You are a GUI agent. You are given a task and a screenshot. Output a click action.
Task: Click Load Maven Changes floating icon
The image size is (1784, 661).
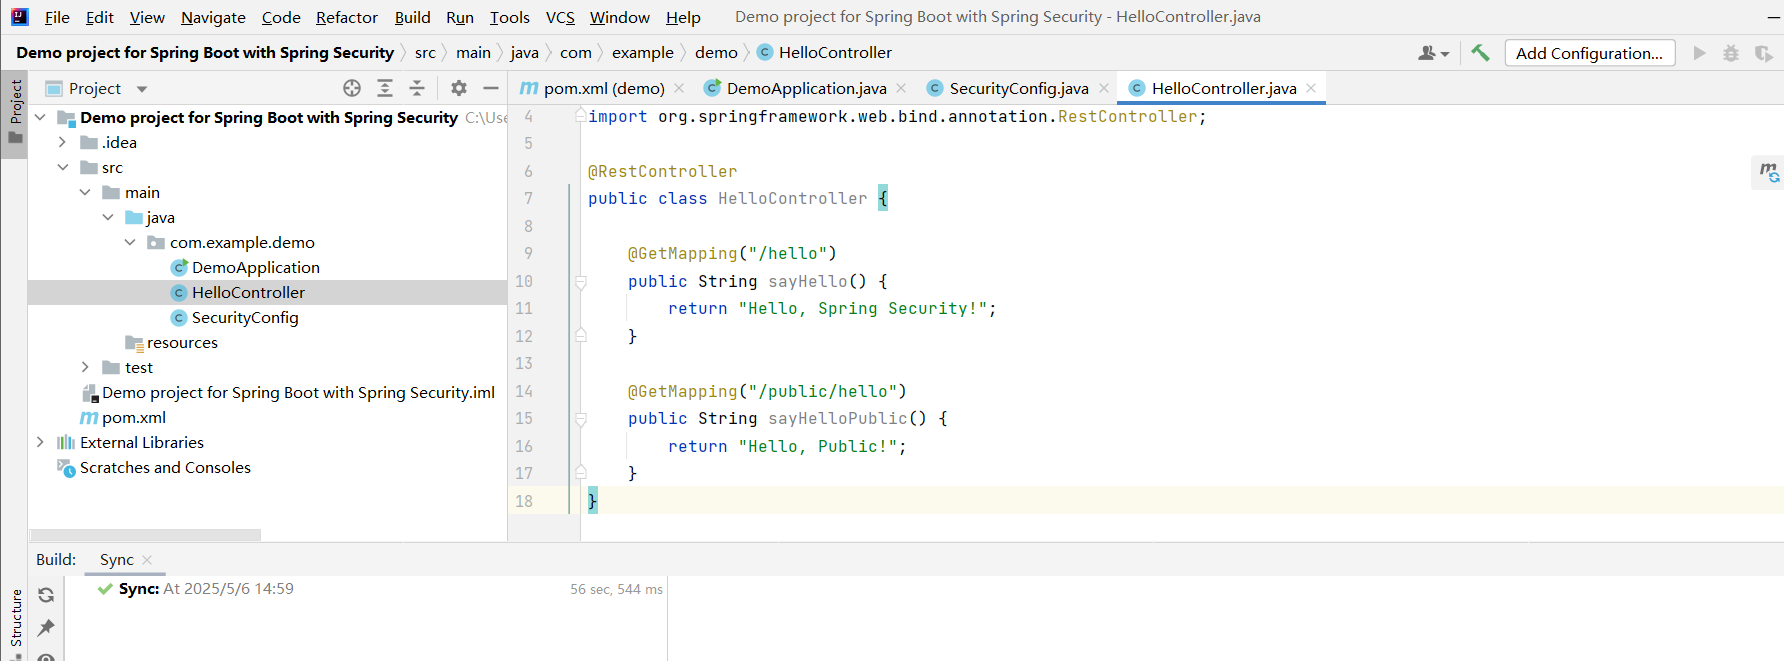1769,172
